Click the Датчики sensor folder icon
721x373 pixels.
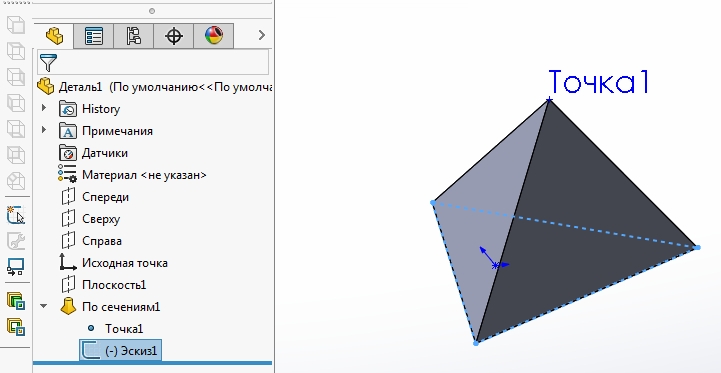tap(68, 153)
